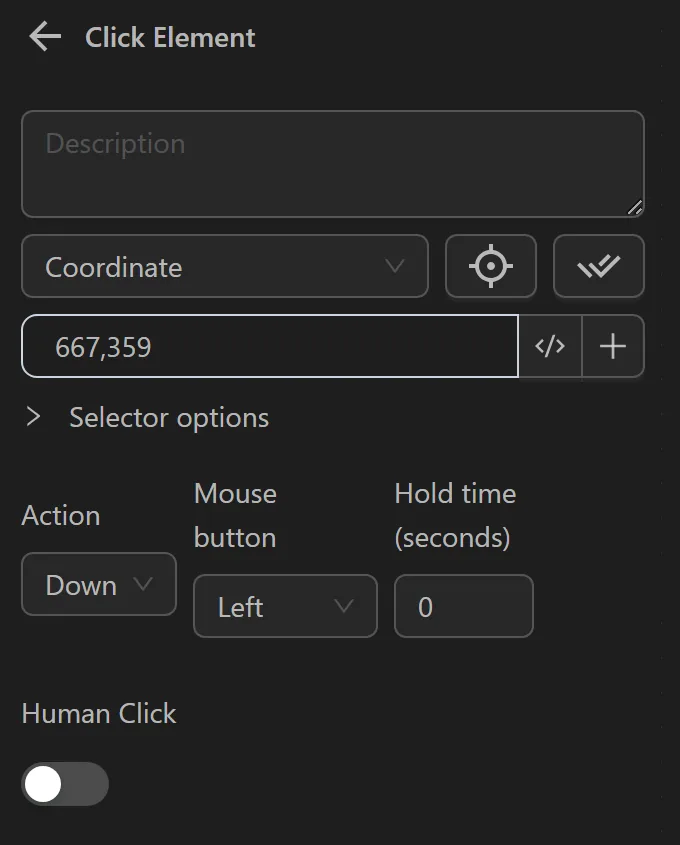Click the Hold time input showing 0
Viewport: 680px width, 845px height.
[464, 606]
